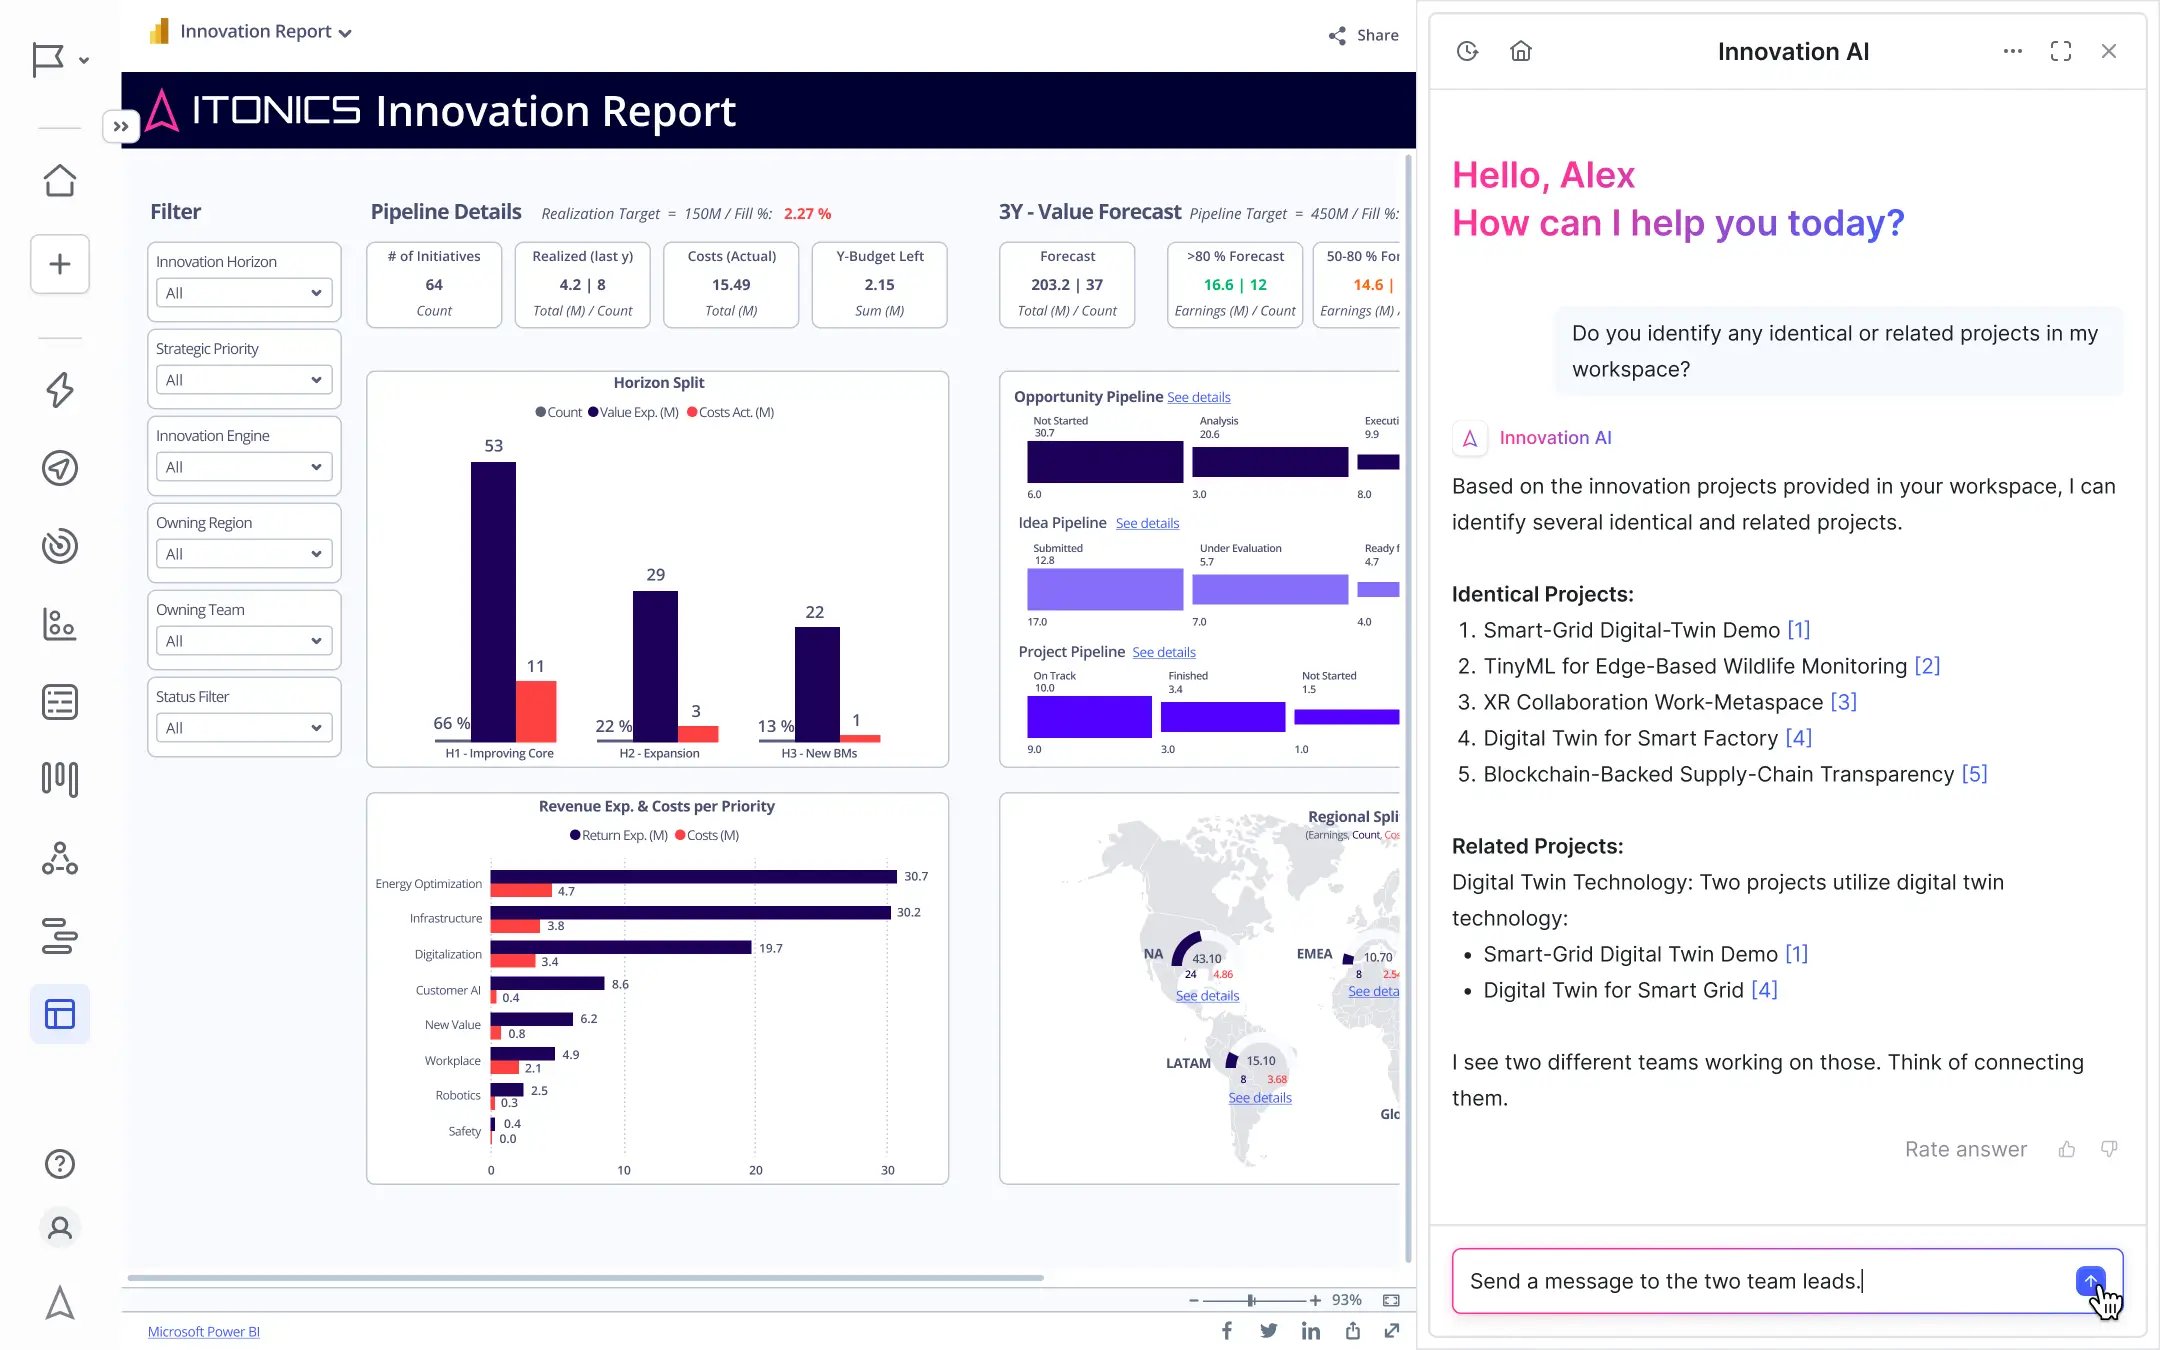Go to Innovation AI home icon
Screen dimensions: 2160x1350
tap(1521, 51)
